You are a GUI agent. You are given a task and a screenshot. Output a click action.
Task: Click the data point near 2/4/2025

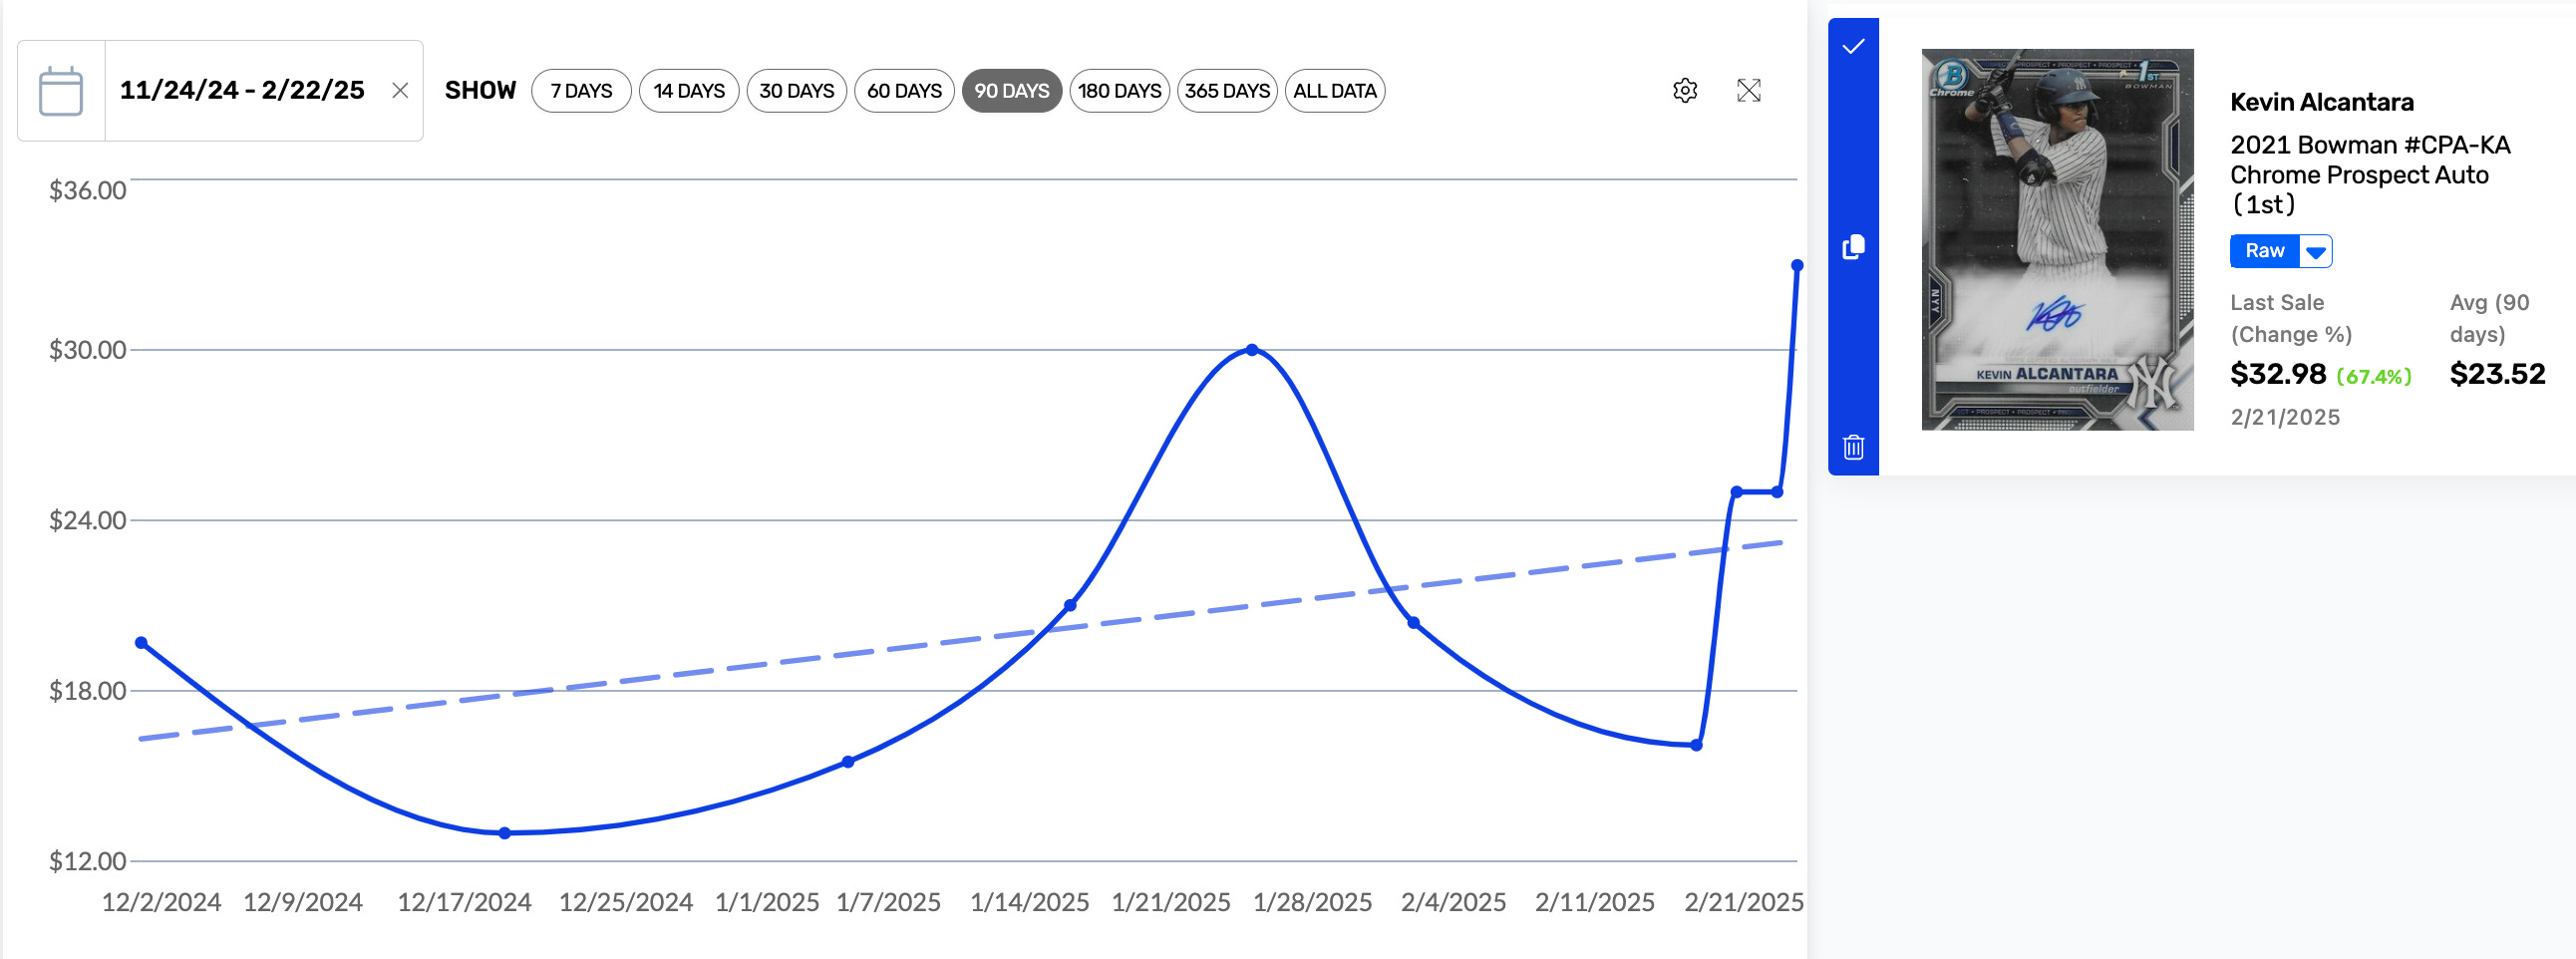coord(1413,623)
